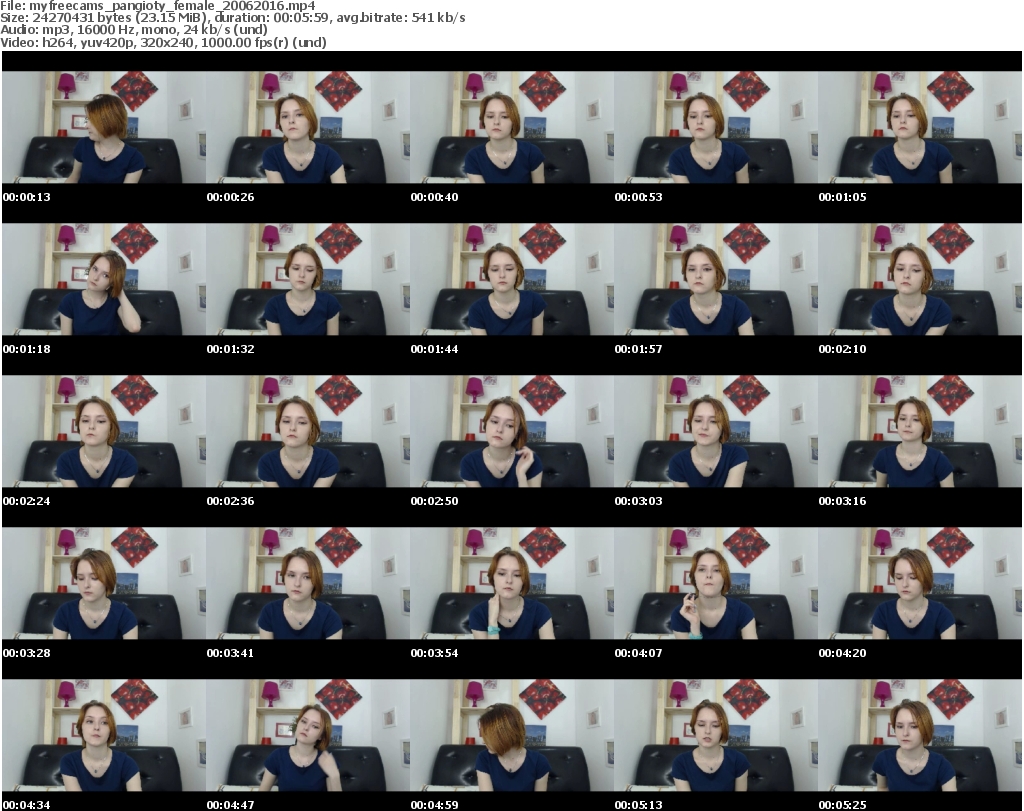View the thumbnail at 00:04:34

point(104,736)
